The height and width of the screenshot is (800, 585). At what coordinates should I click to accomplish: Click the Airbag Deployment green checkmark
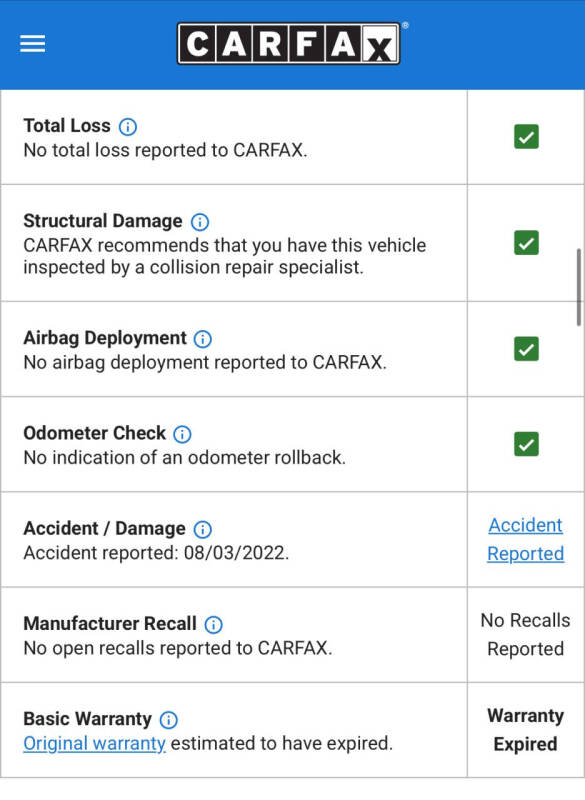pyautogui.click(x=526, y=349)
